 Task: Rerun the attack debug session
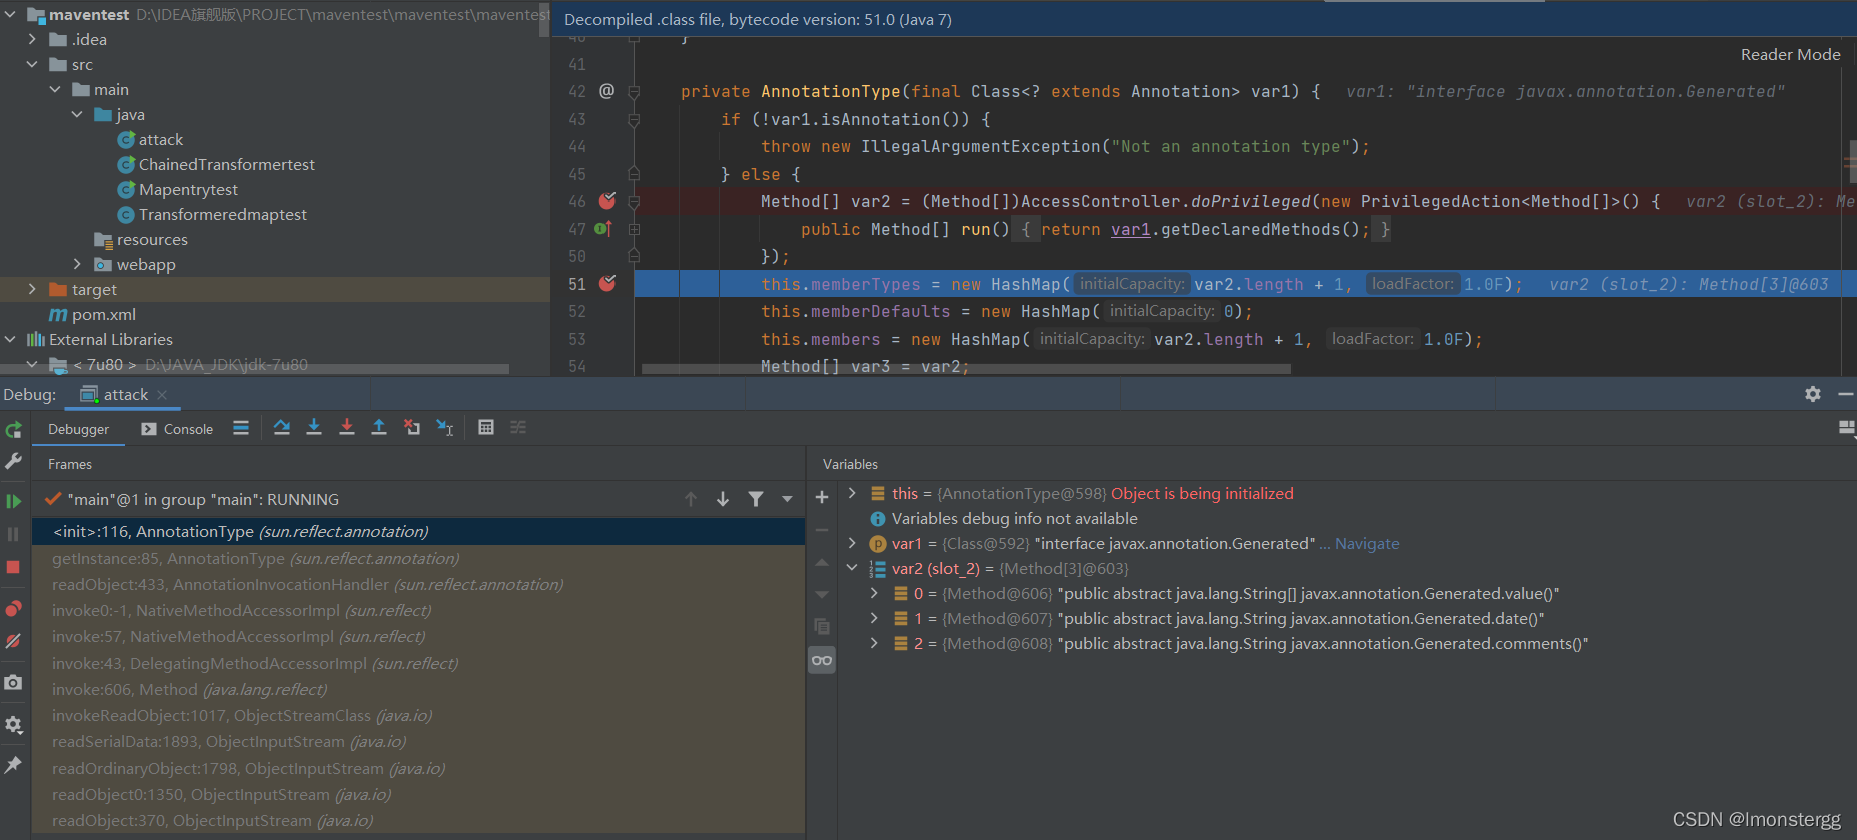[13, 430]
